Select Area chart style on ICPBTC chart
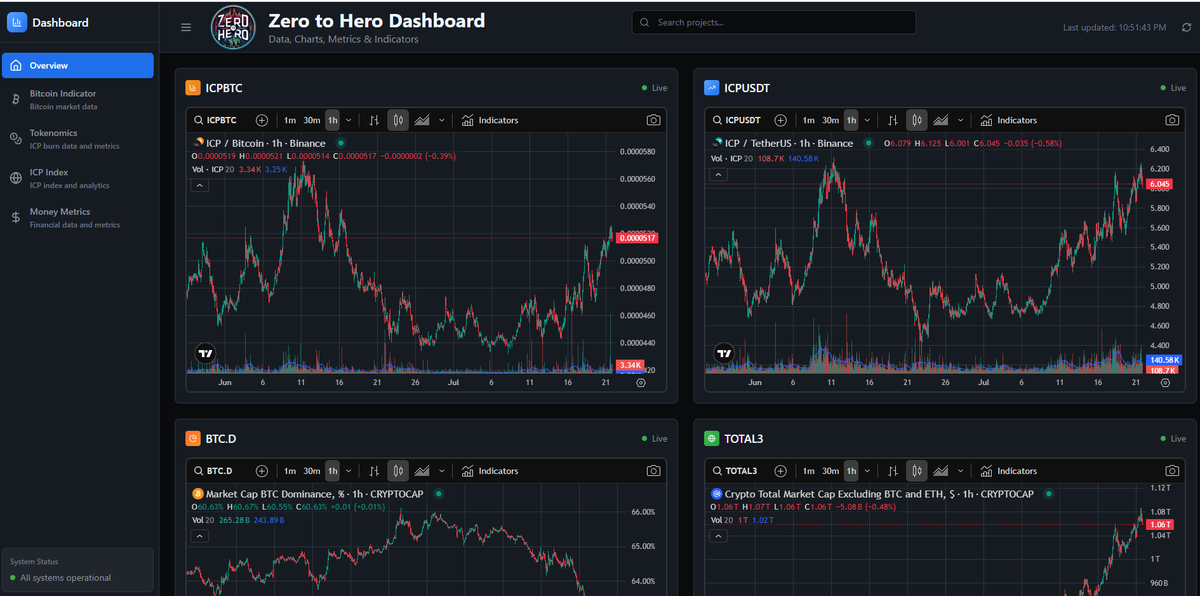Viewport: 1200px width, 596px height. coord(422,120)
